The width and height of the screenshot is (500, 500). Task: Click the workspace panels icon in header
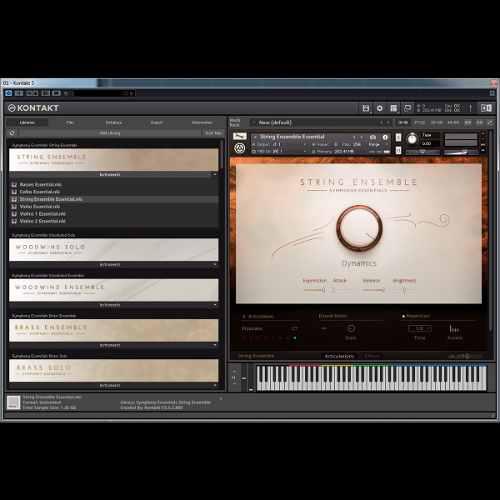394,108
